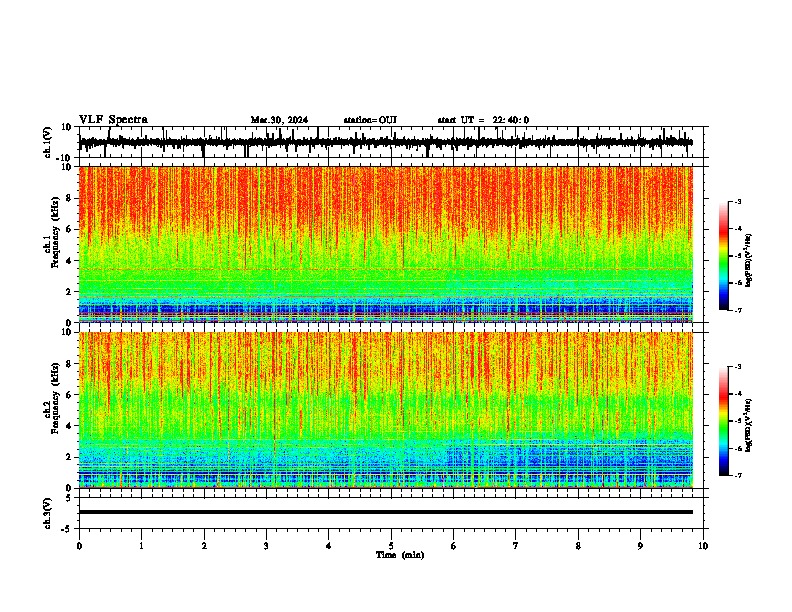This screenshot has width=792, height=612.
Task: Click the 'station=OUJ' label
Action: tap(370, 120)
